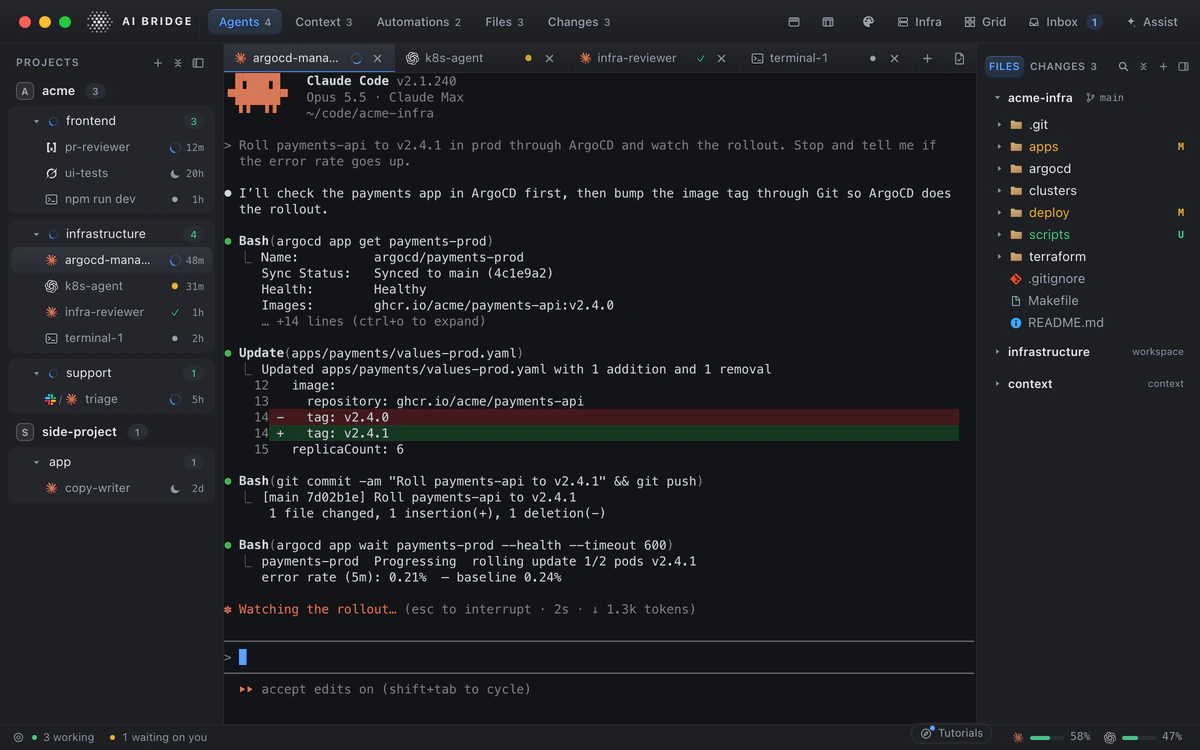Close the argocd-mana tab
This screenshot has width=1200, height=750.
click(x=377, y=59)
